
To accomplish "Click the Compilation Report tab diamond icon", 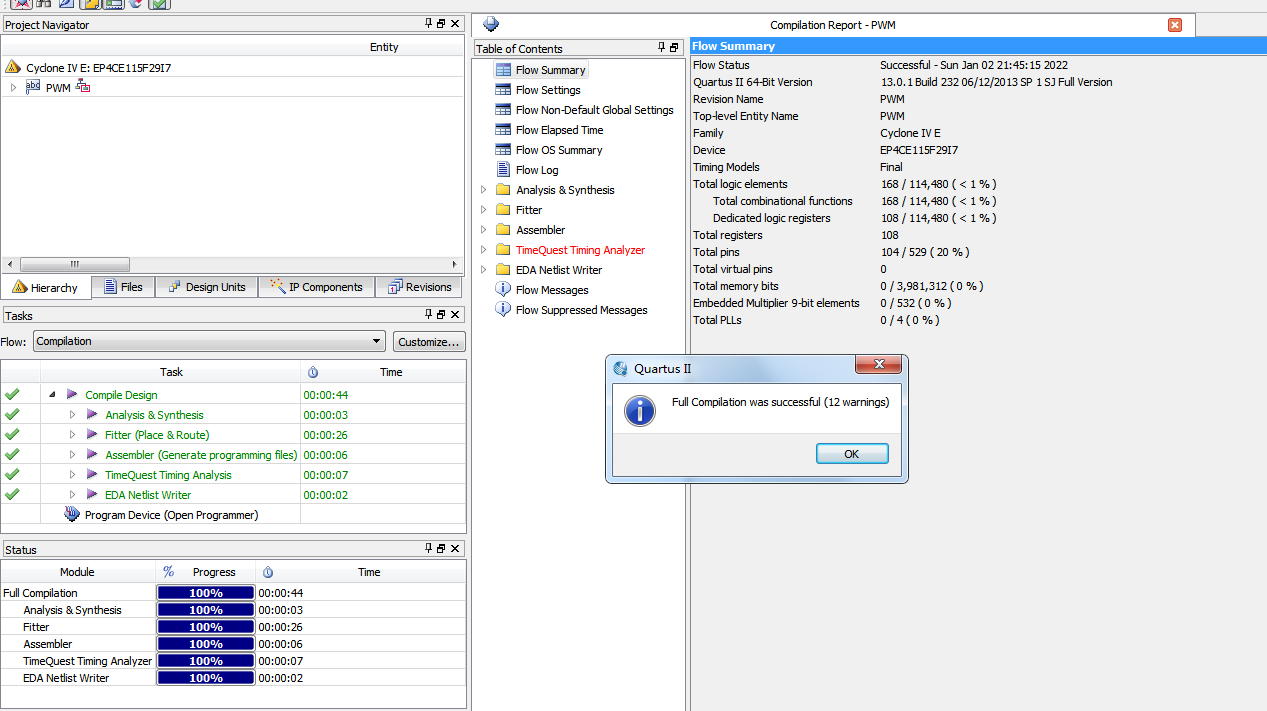I will [x=491, y=25].
